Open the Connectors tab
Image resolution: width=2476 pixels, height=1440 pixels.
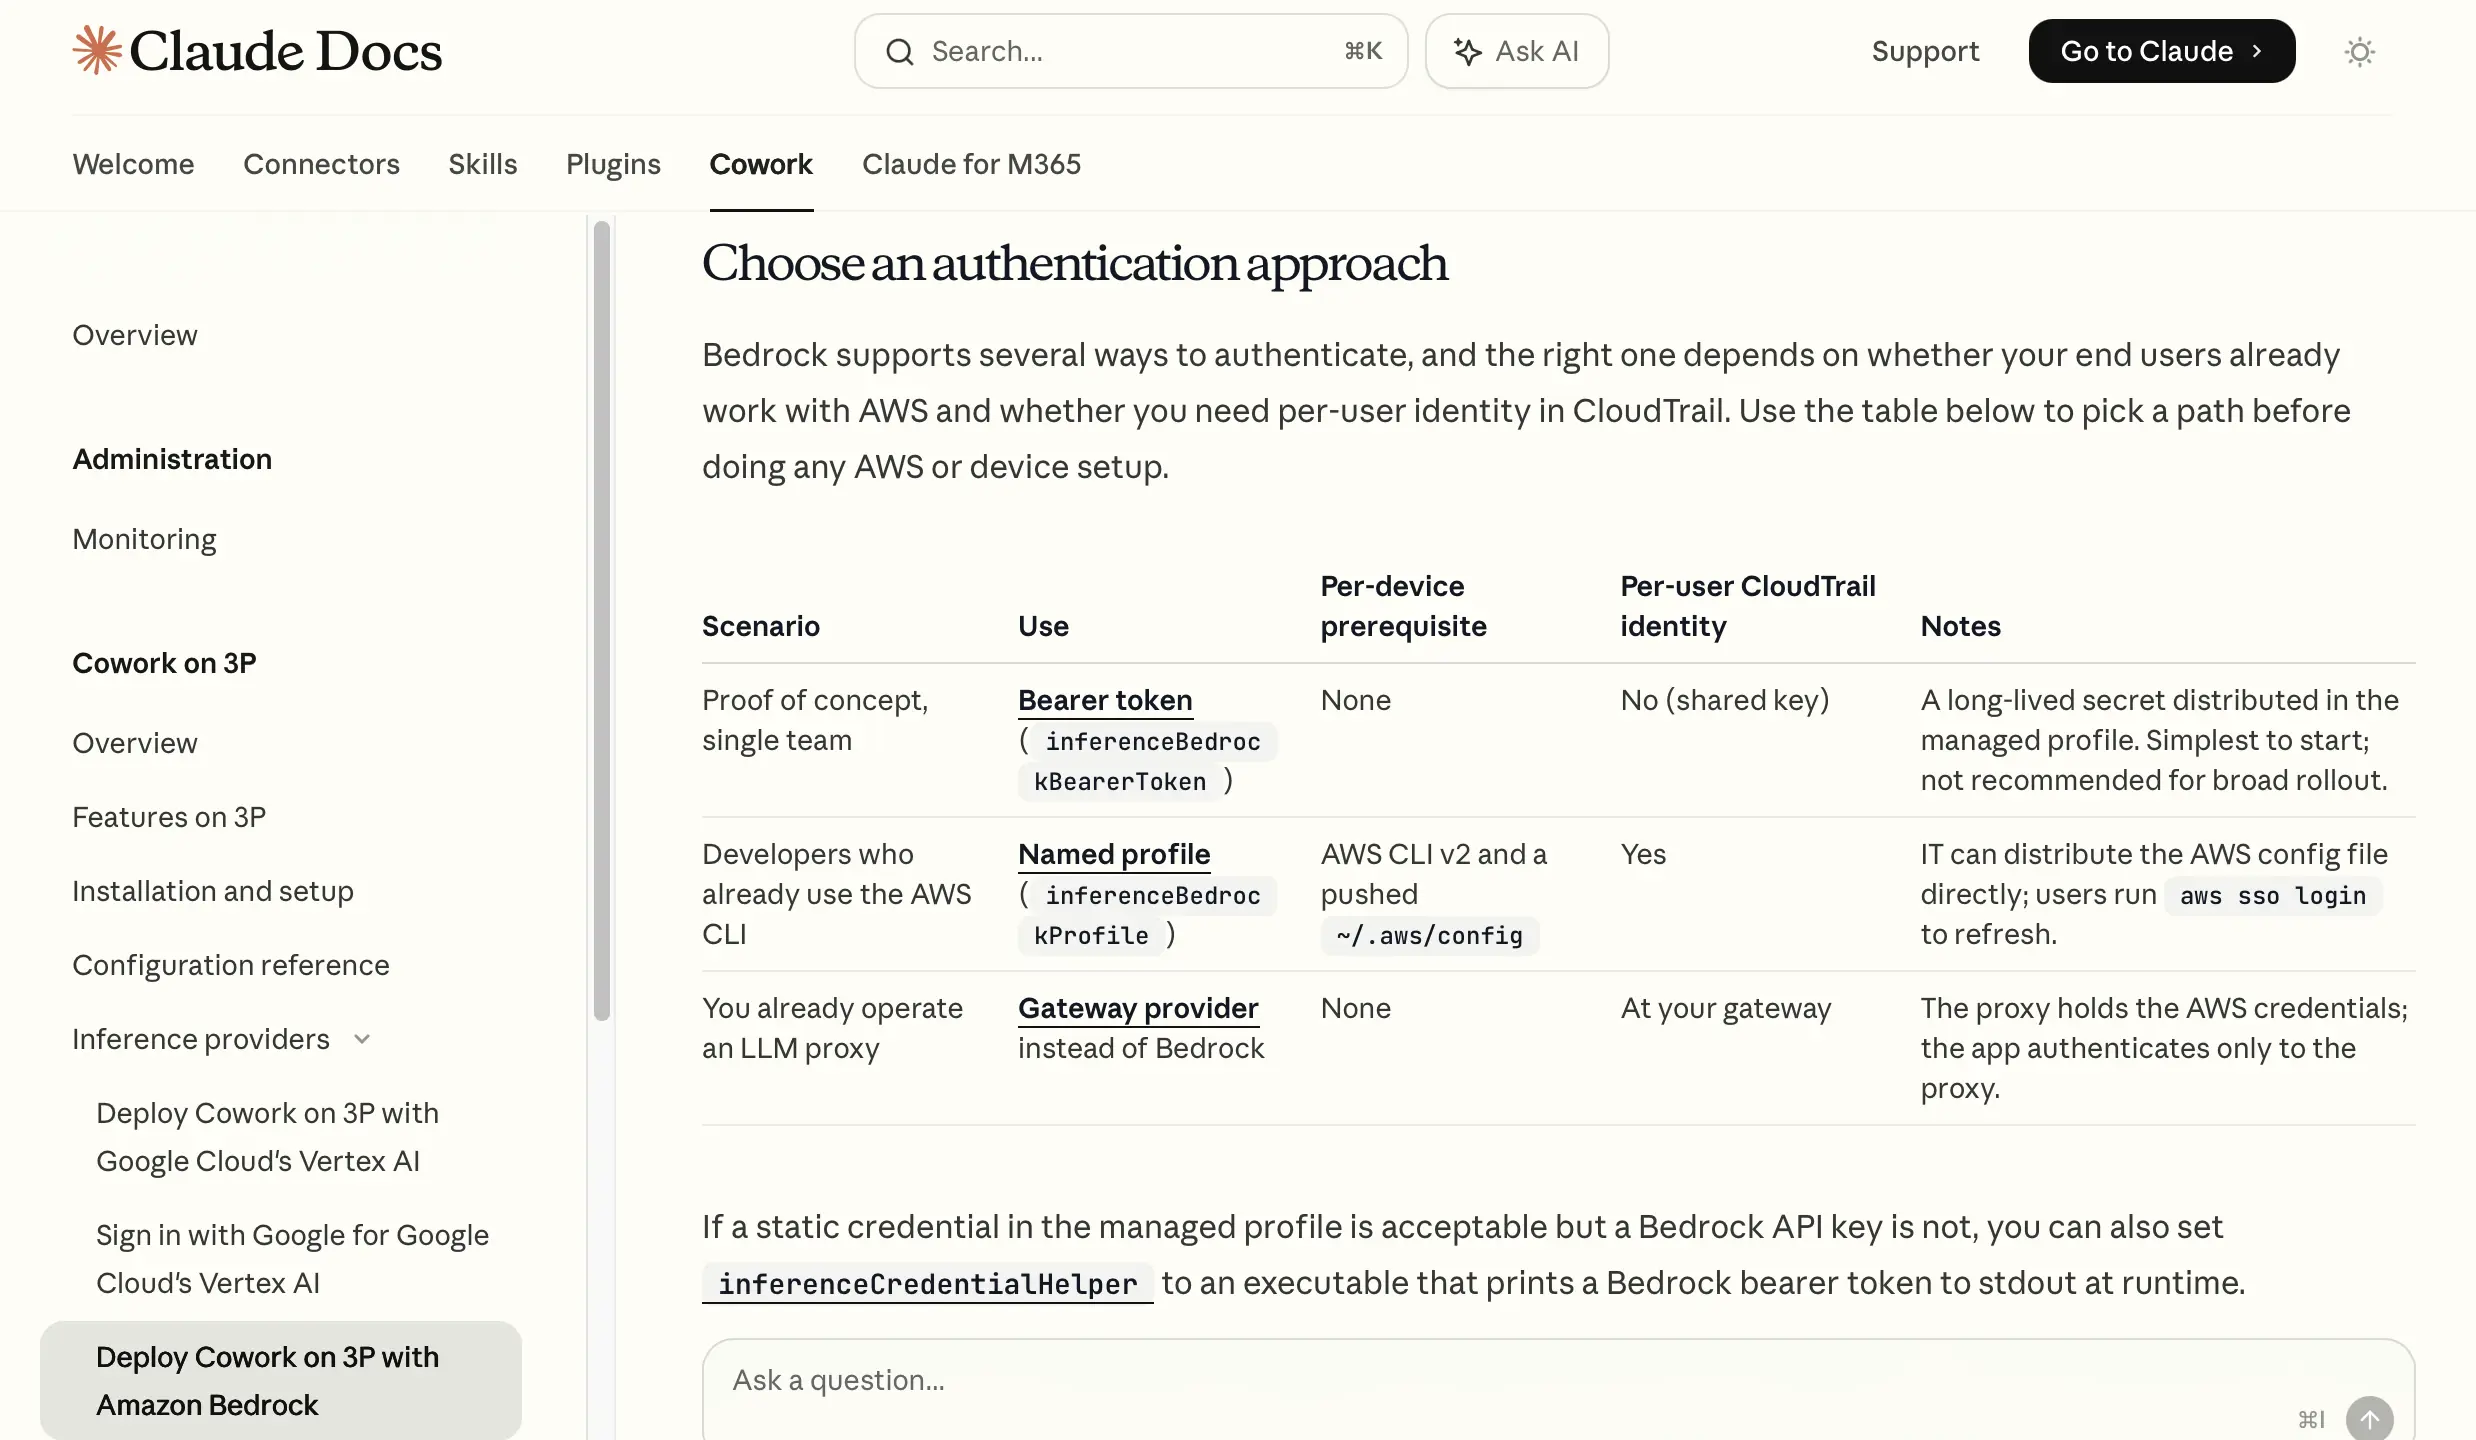(x=321, y=164)
